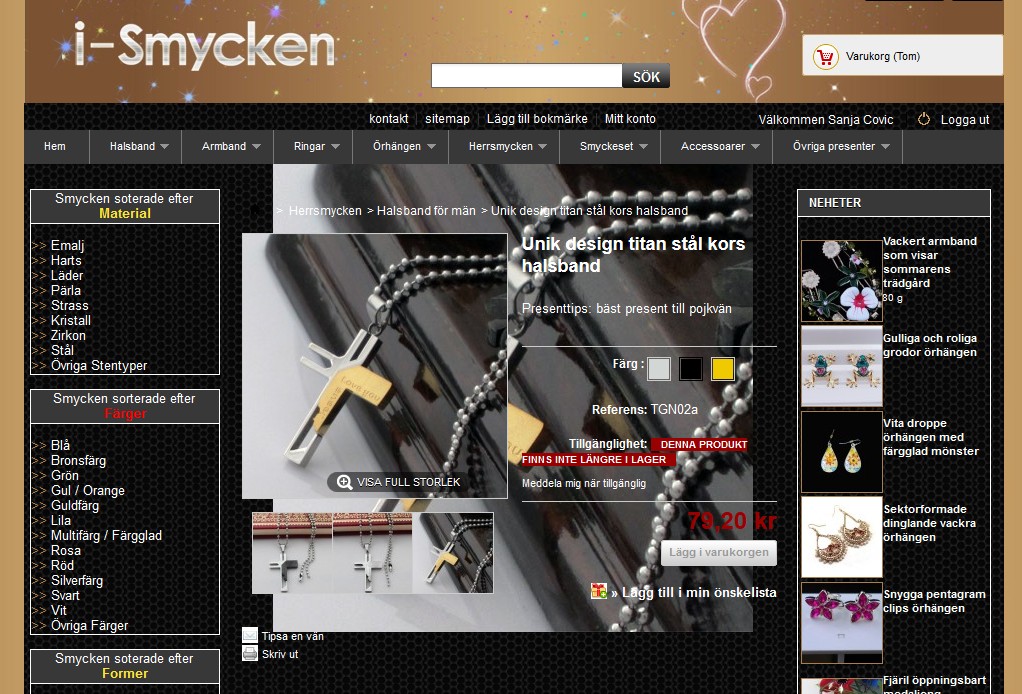Click Tipsa en vän
1022x694 pixels.
point(293,636)
